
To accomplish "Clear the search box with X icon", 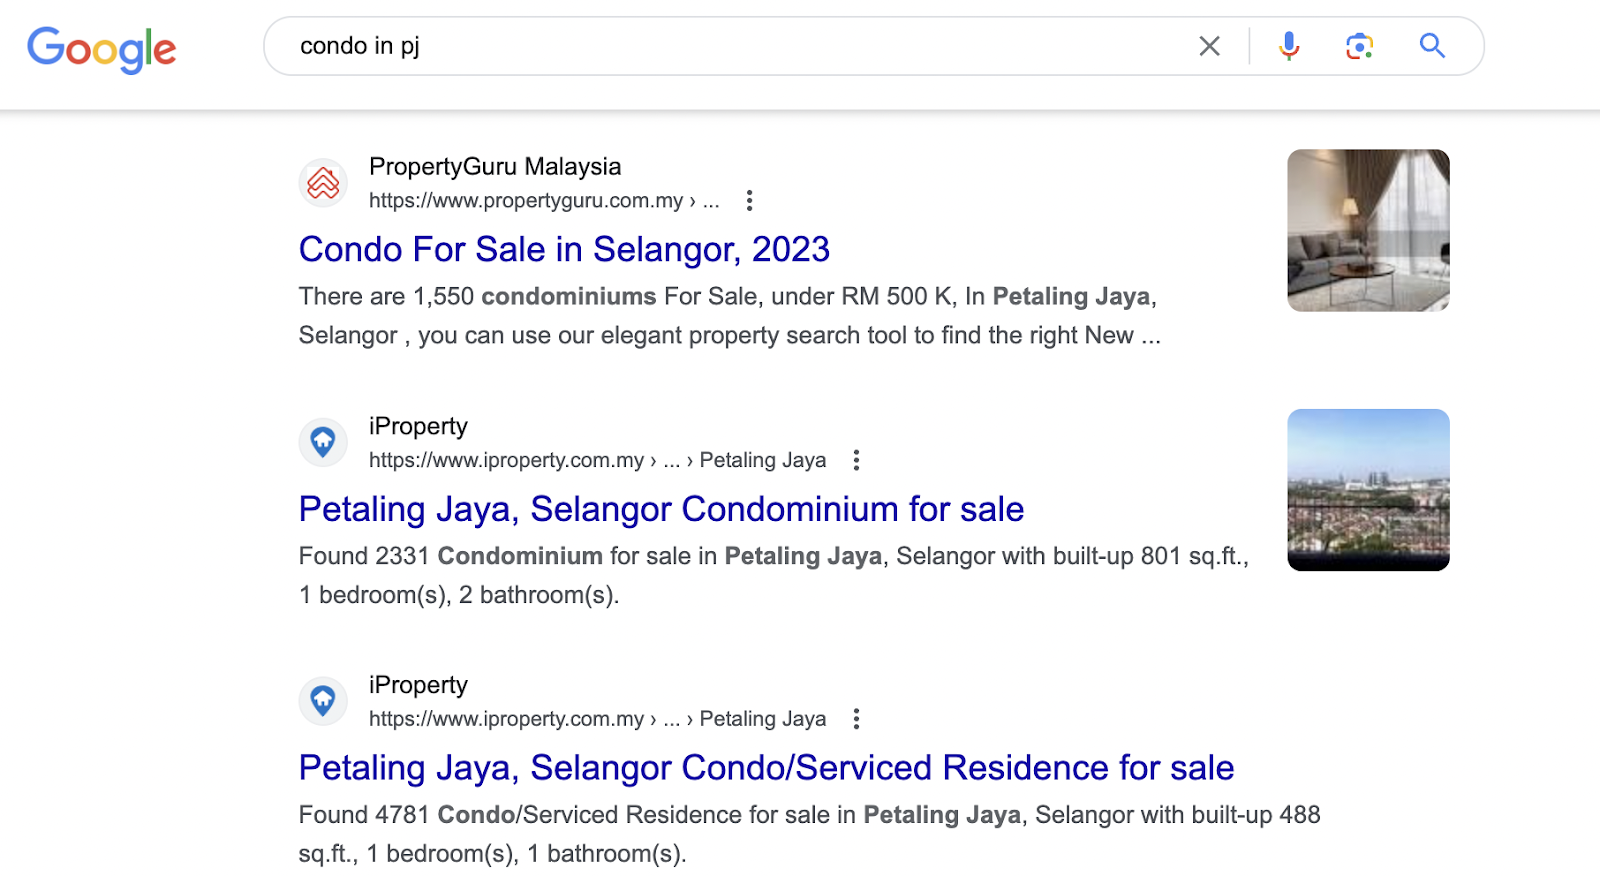I will point(1209,46).
